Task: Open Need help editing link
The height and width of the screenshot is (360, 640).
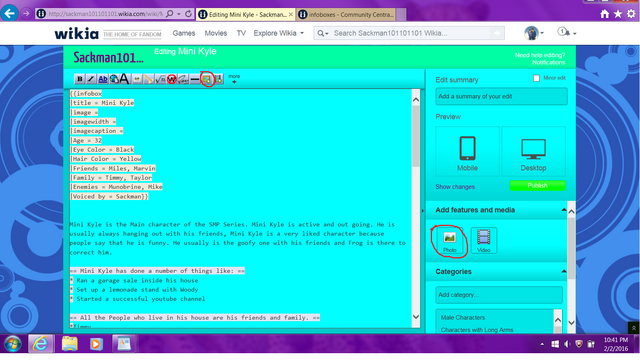Action: pos(540,55)
